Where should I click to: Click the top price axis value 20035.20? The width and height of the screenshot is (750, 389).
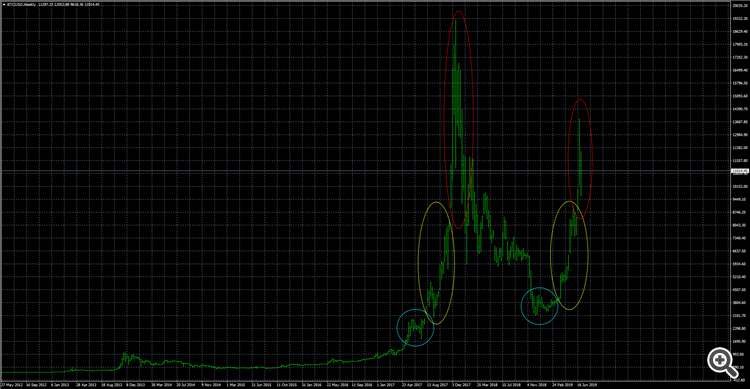pyautogui.click(x=740, y=6)
